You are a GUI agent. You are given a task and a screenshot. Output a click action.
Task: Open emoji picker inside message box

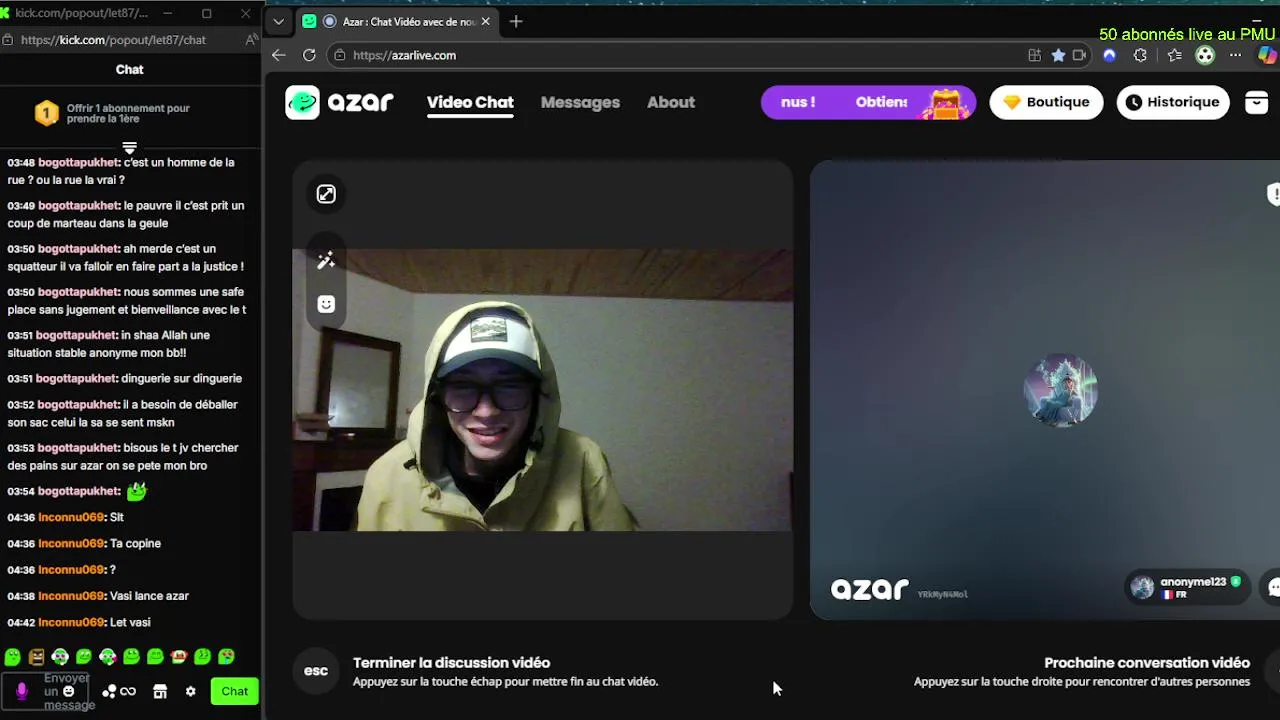[68, 691]
